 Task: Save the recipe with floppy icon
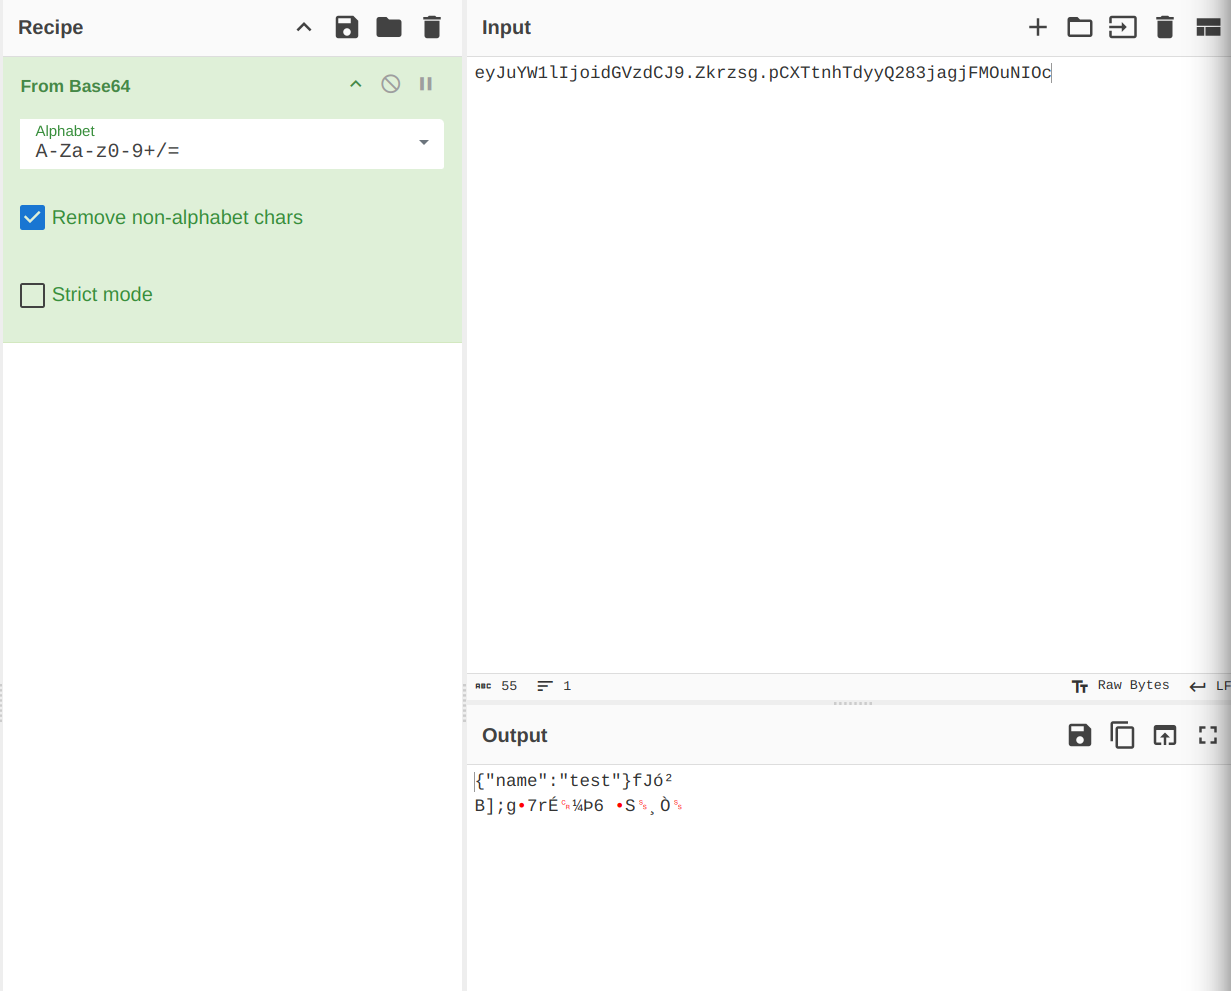click(346, 27)
